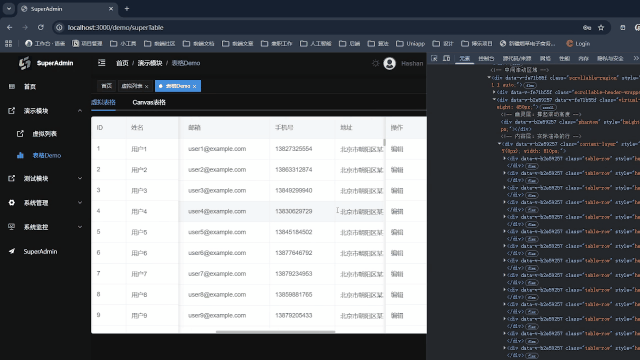Expand the 系统管理 sidebar group
This screenshot has width=640, height=360.
[45, 202]
